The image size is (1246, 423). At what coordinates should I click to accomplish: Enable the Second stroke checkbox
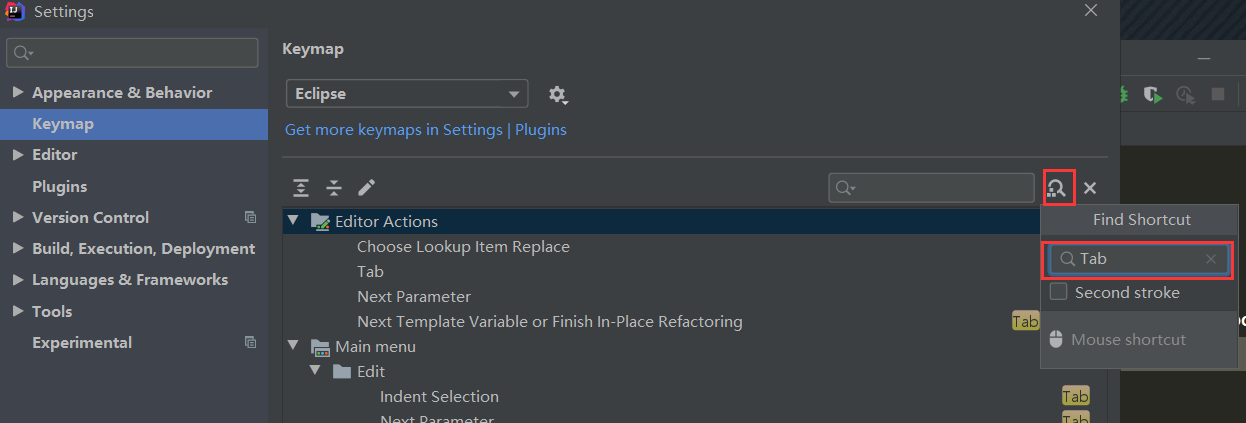(1058, 292)
